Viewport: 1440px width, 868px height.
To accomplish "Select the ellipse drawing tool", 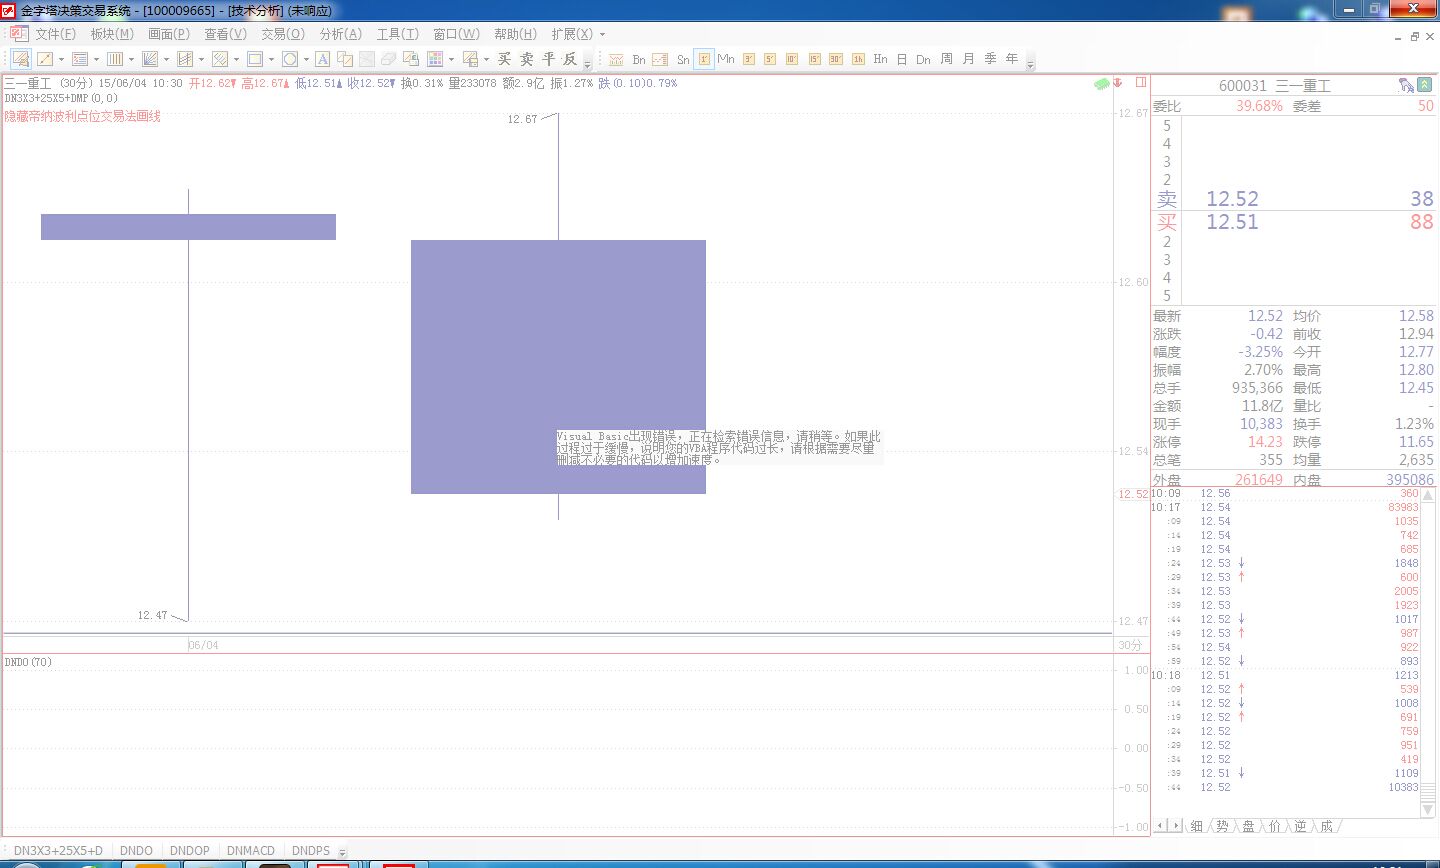I will click(290, 59).
